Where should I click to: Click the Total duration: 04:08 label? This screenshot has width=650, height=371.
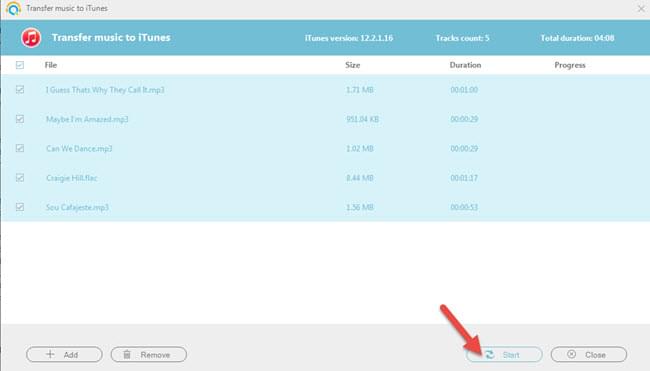point(577,38)
